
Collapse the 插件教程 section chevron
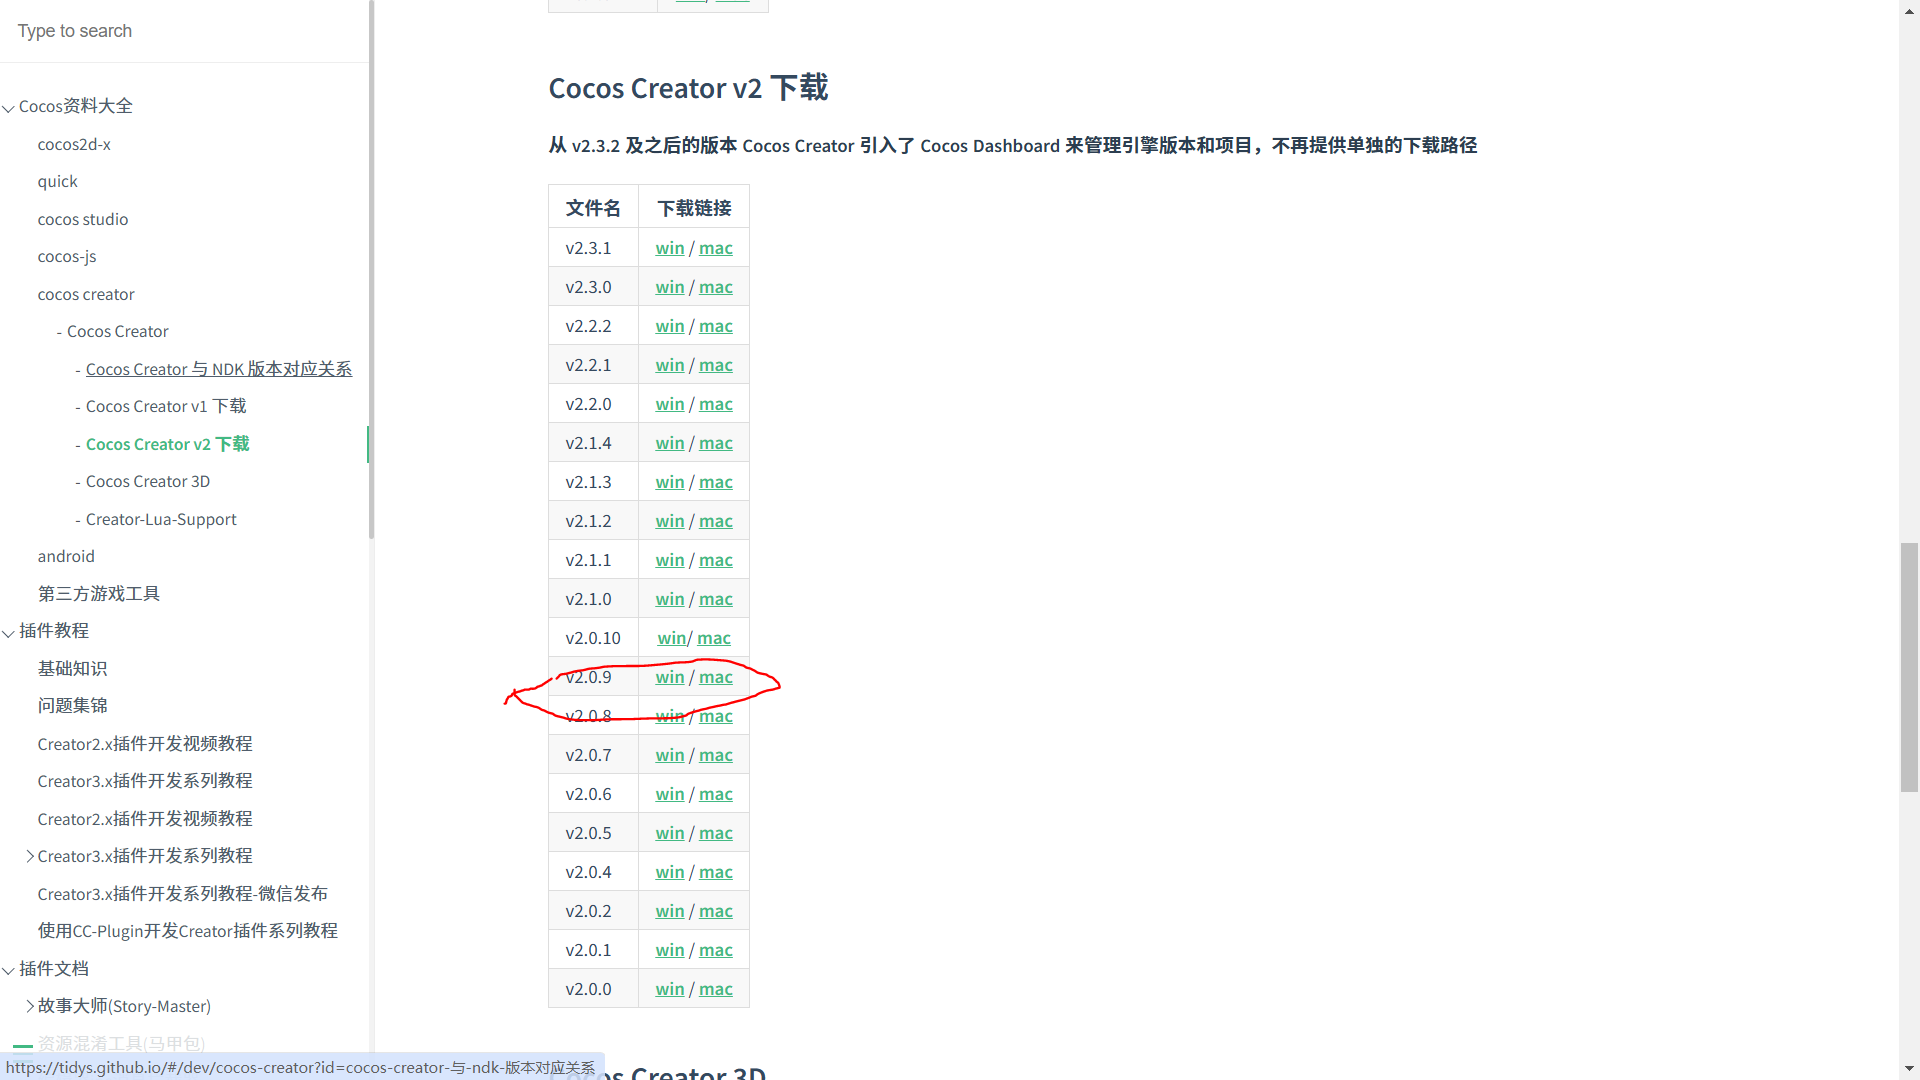click(x=9, y=633)
